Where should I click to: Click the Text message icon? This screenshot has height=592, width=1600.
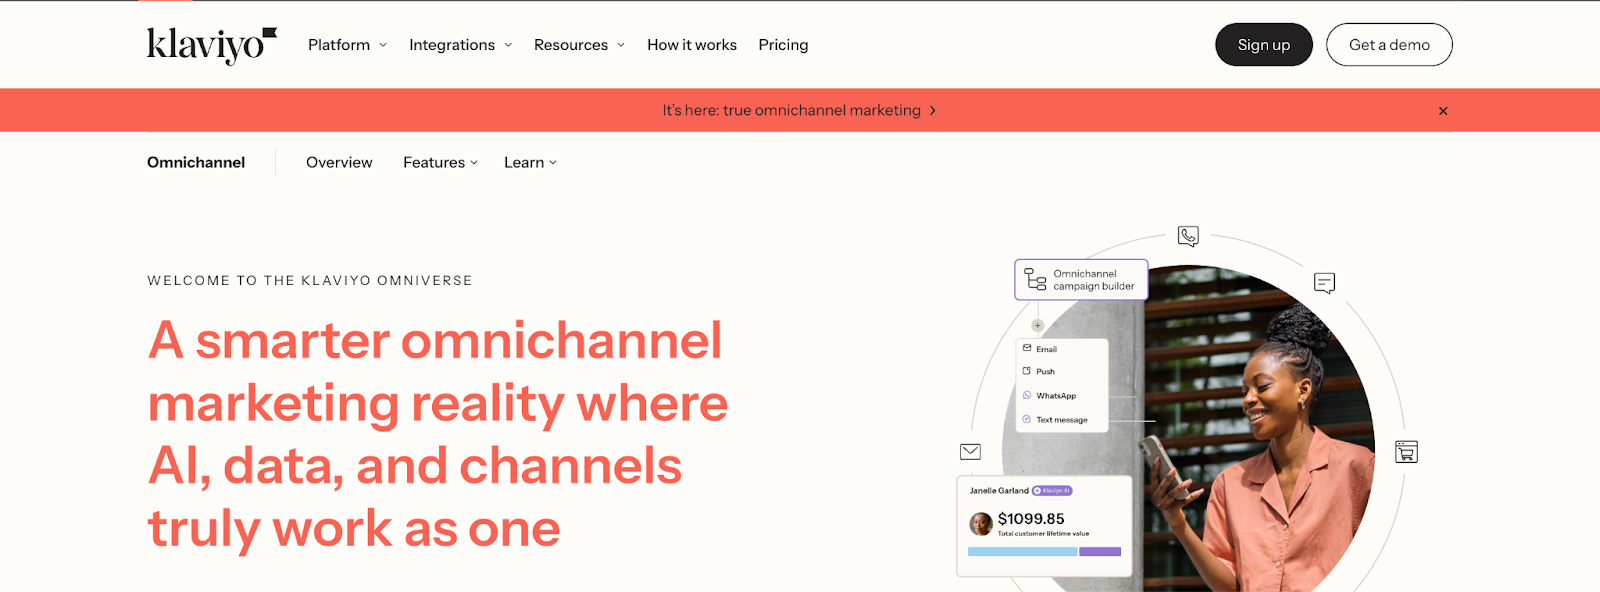[1027, 419]
